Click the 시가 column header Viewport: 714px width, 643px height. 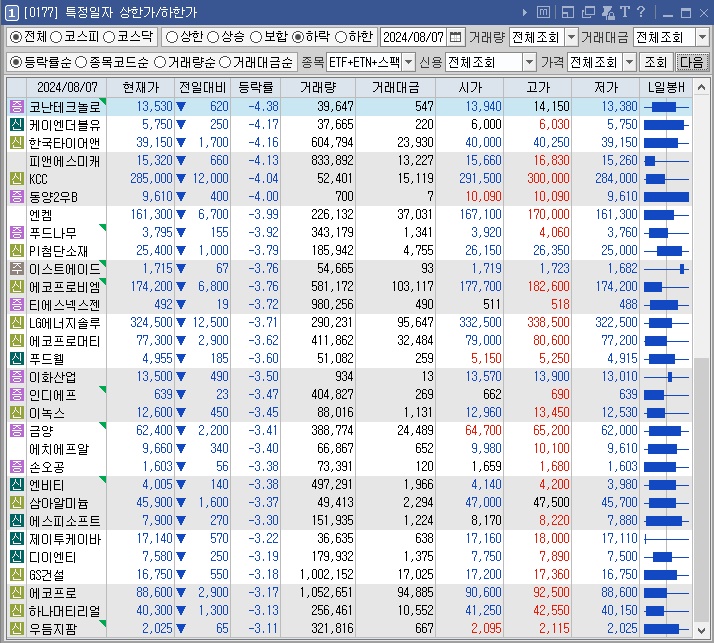point(469,87)
